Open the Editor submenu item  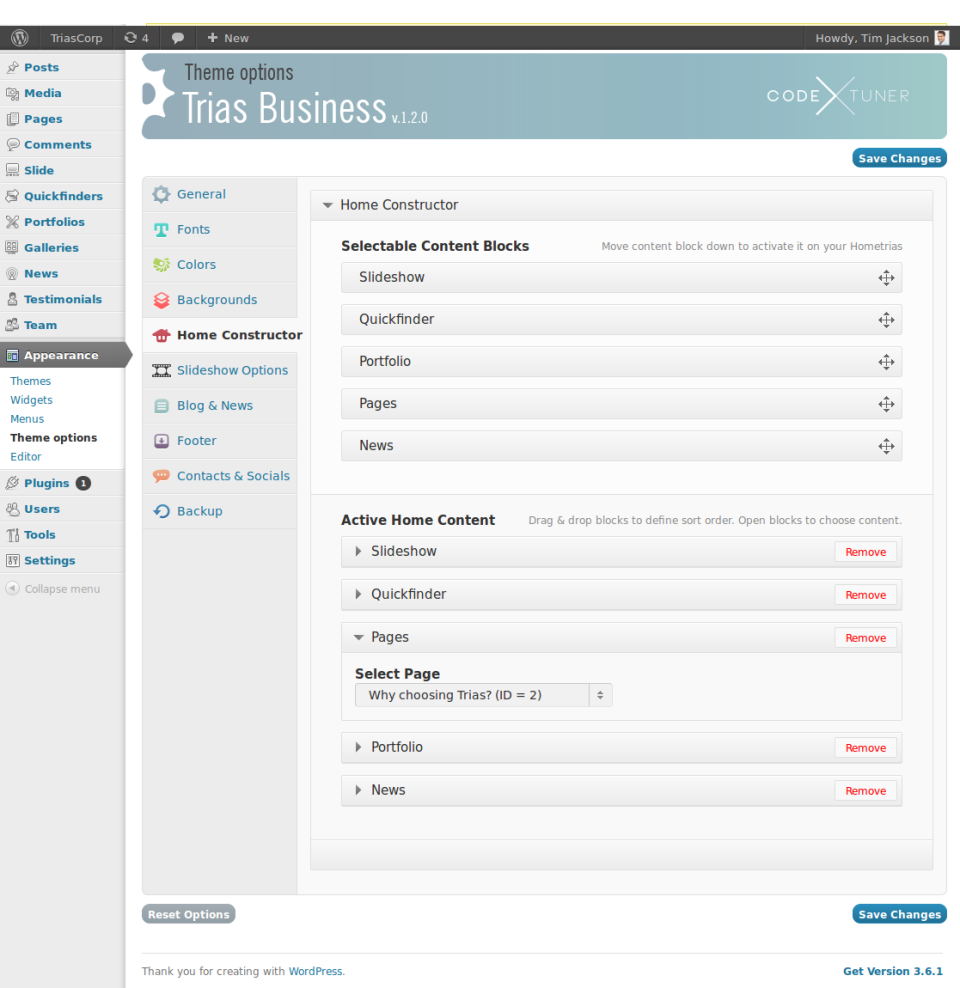point(26,457)
